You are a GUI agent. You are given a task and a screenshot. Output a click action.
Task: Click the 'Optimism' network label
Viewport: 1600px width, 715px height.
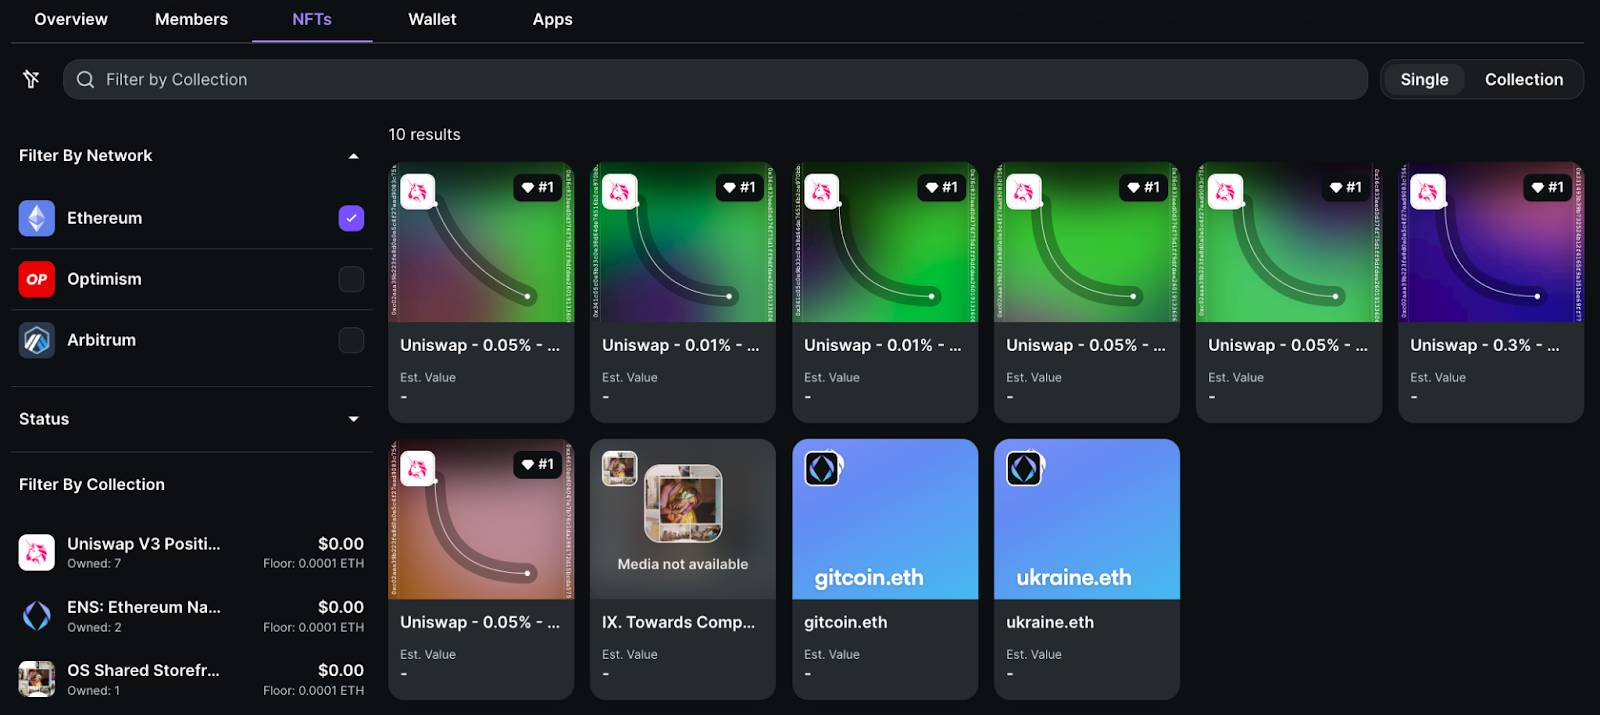[x=104, y=279]
